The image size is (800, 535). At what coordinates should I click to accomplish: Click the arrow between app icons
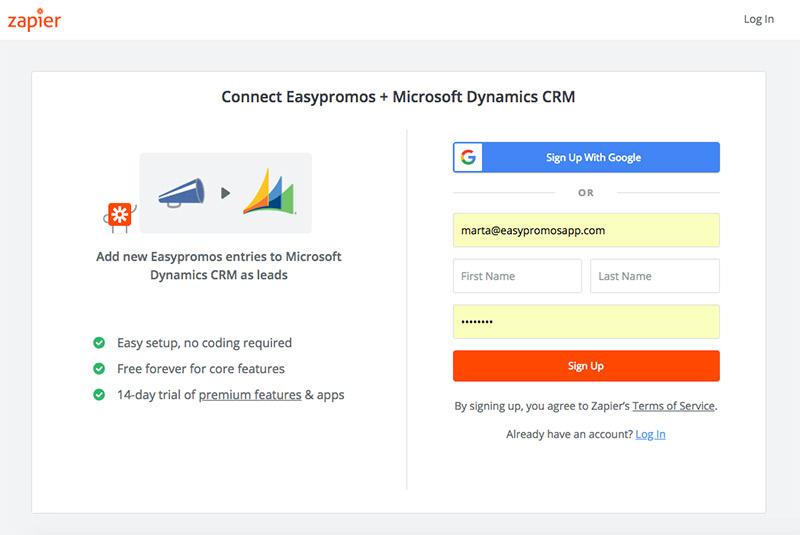point(226,193)
